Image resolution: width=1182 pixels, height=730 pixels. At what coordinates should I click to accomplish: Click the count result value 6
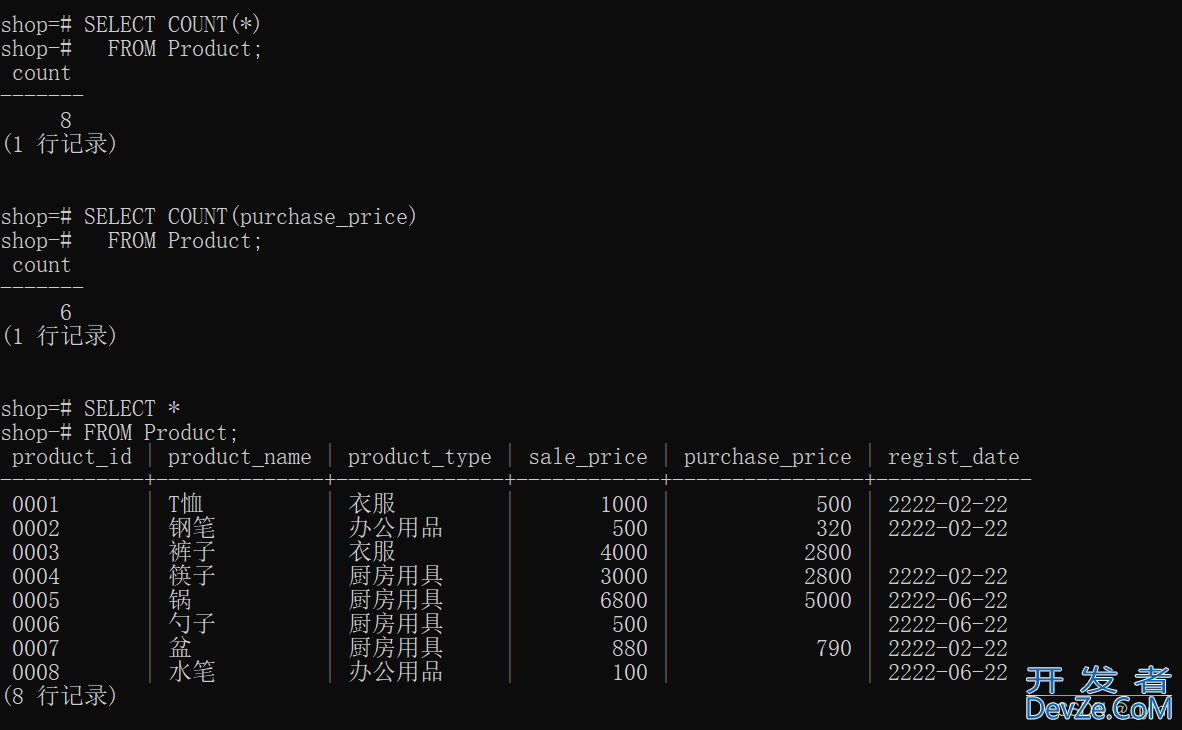66,313
